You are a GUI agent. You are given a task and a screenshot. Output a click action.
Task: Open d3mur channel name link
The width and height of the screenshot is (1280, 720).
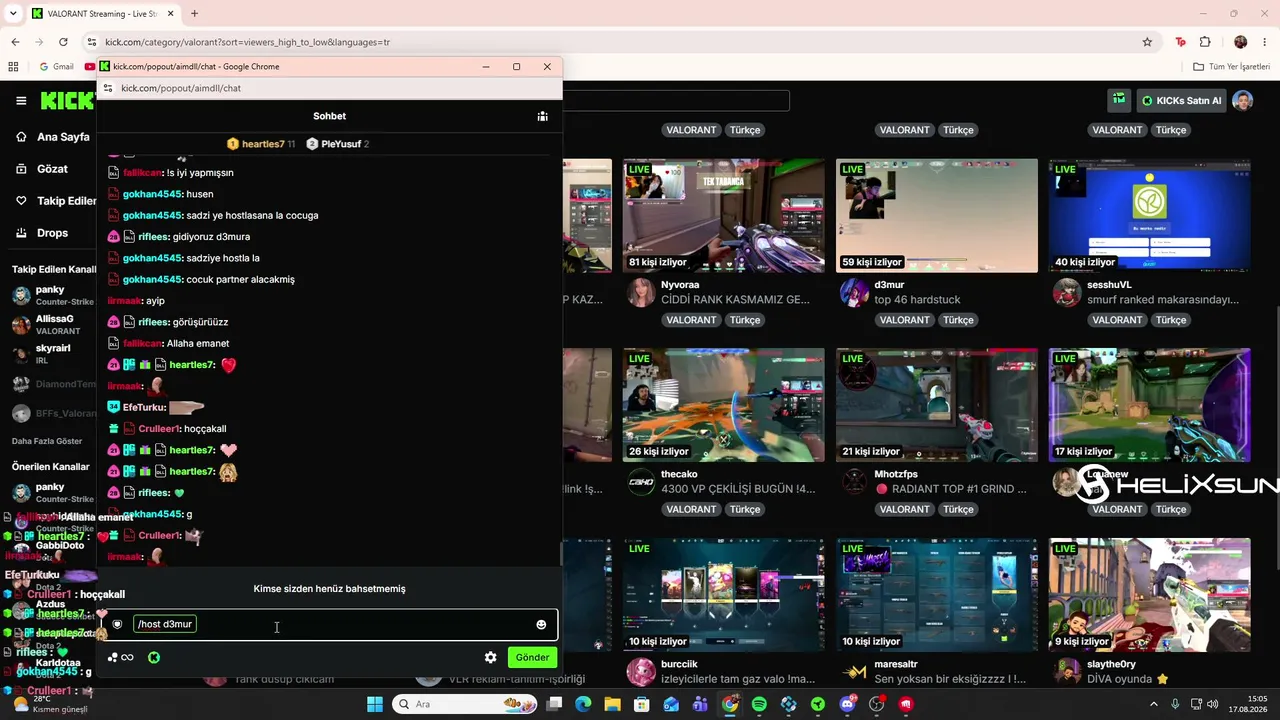[889, 285]
